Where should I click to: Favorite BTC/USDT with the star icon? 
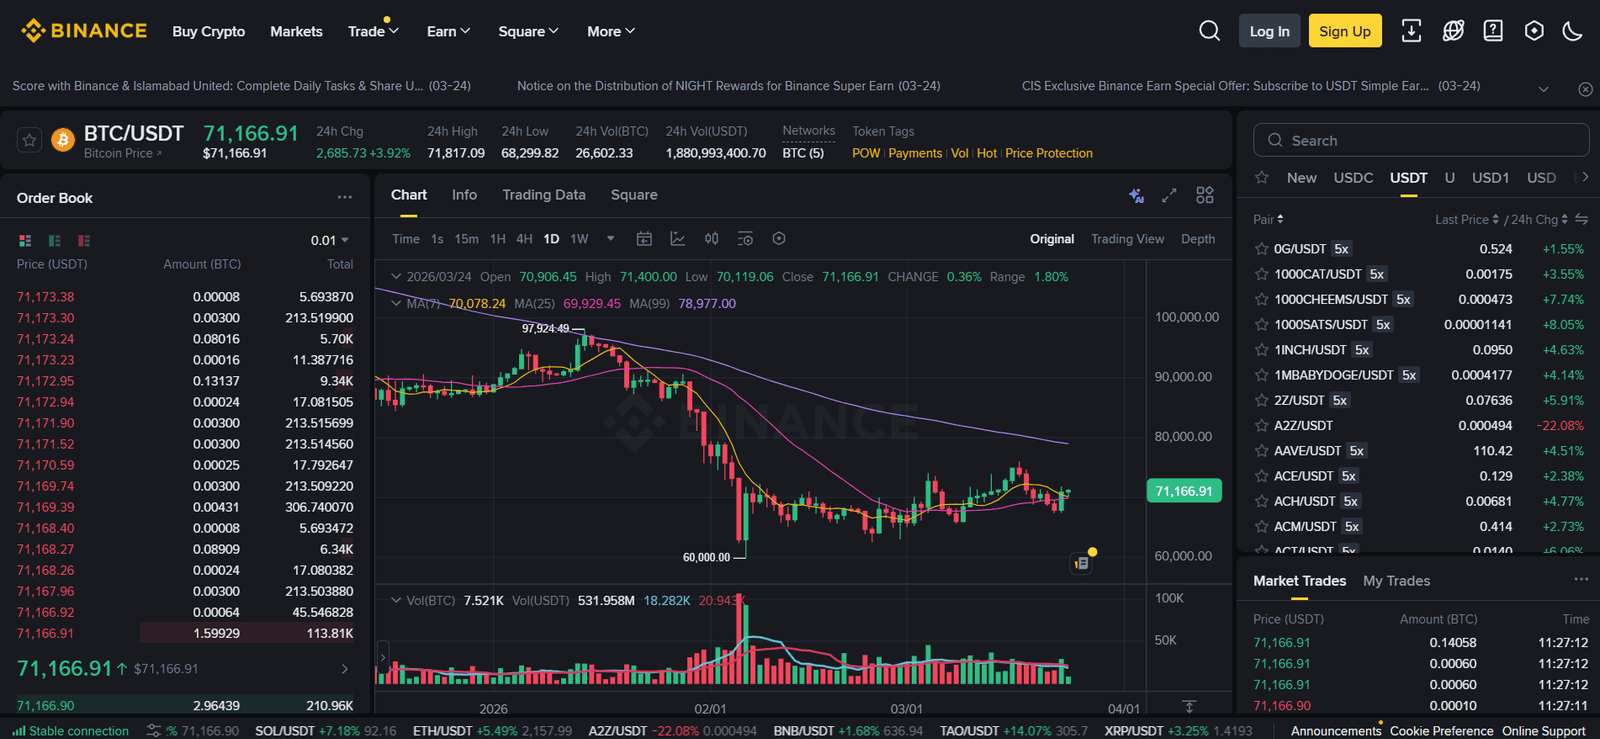[29, 140]
